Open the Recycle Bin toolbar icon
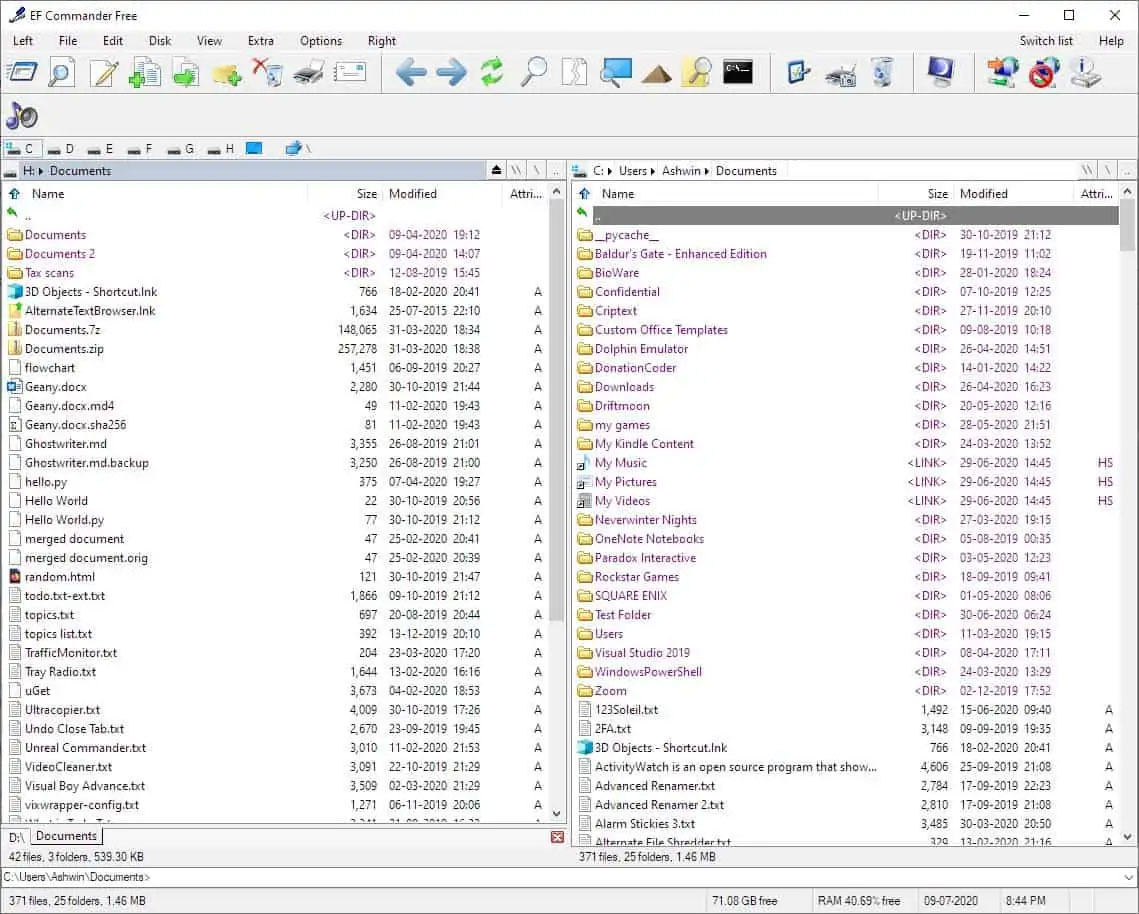This screenshot has height=914, width=1139. point(883,72)
